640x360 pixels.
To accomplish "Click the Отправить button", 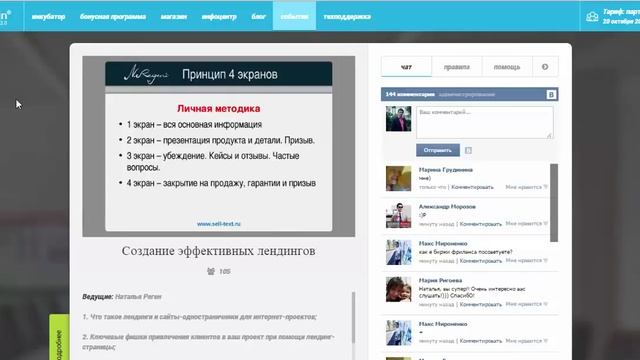I will tap(438, 150).
